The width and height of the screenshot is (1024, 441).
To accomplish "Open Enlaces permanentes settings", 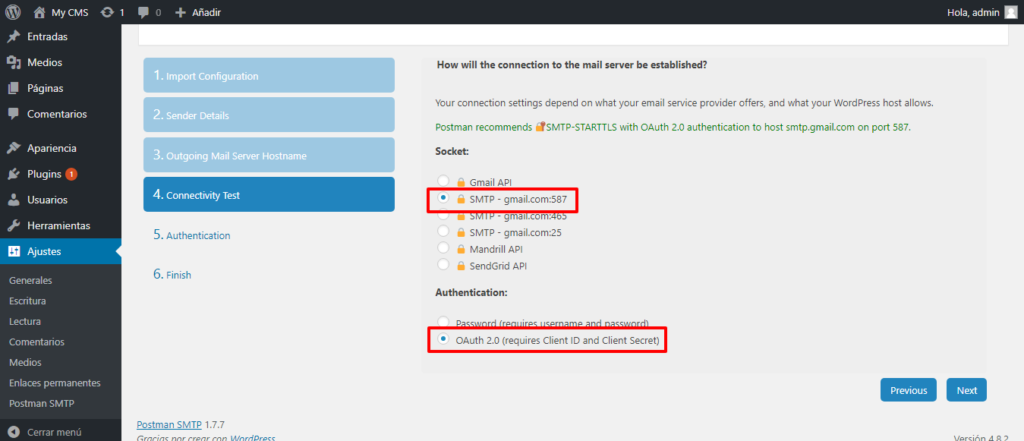I will pyautogui.click(x=55, y=382).
